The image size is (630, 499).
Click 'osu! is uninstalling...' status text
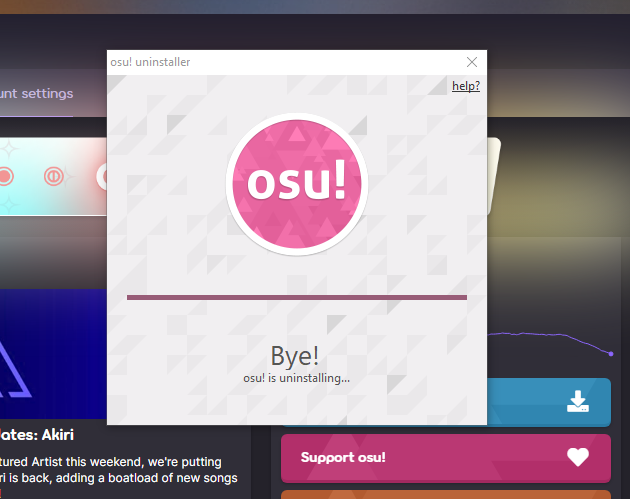coord(297,378)
